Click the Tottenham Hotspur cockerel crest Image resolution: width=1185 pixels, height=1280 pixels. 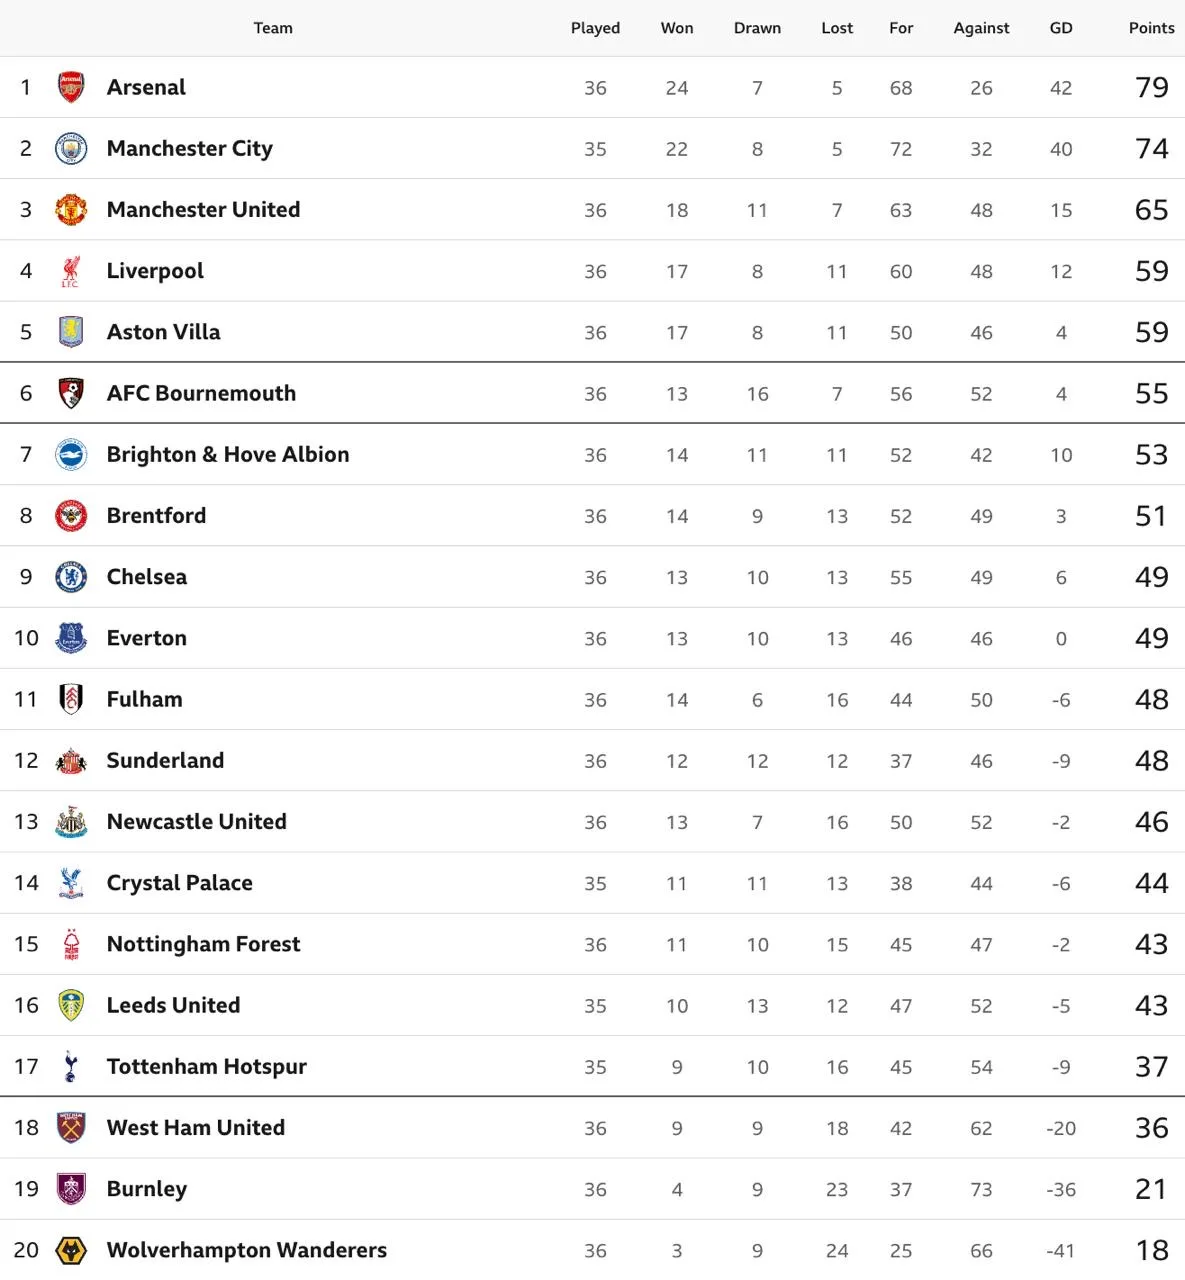[x=71, y=1066]
